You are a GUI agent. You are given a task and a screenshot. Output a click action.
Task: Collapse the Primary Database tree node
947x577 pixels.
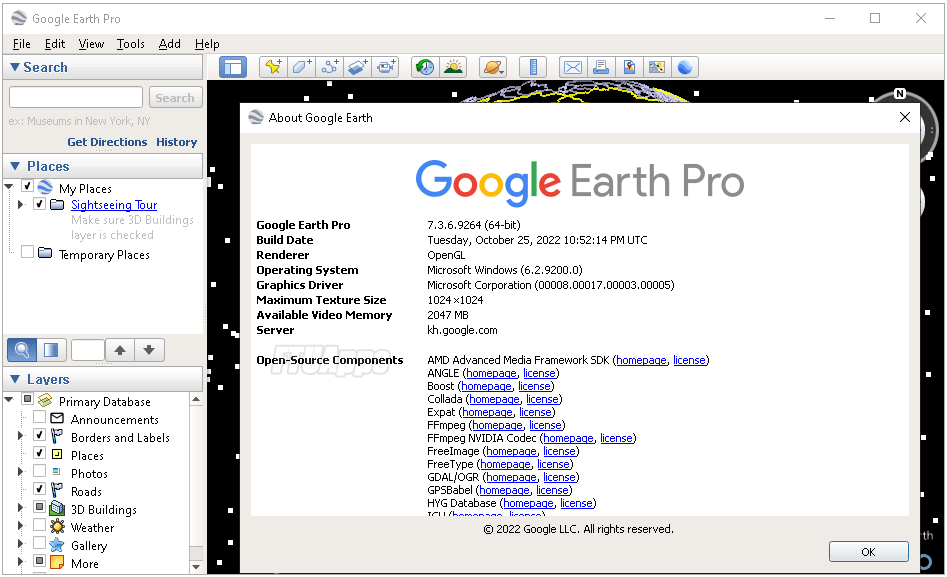[x=9, y=399]
